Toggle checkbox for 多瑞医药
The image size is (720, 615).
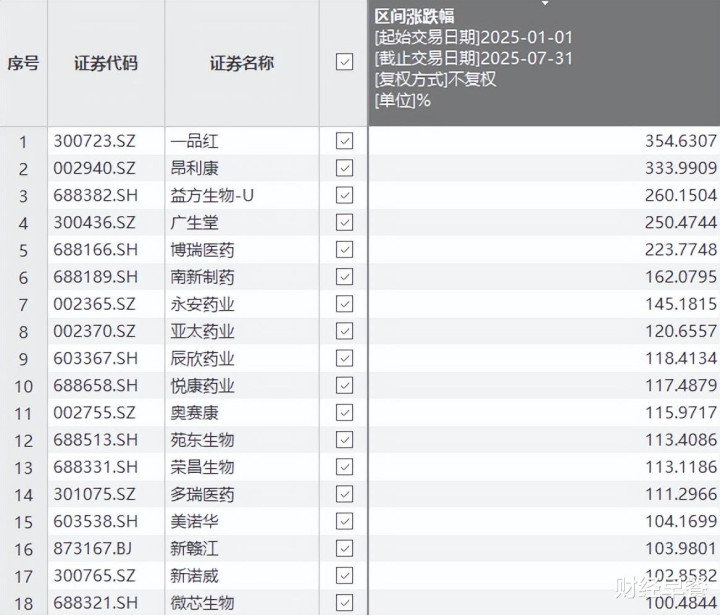[344, 494]
